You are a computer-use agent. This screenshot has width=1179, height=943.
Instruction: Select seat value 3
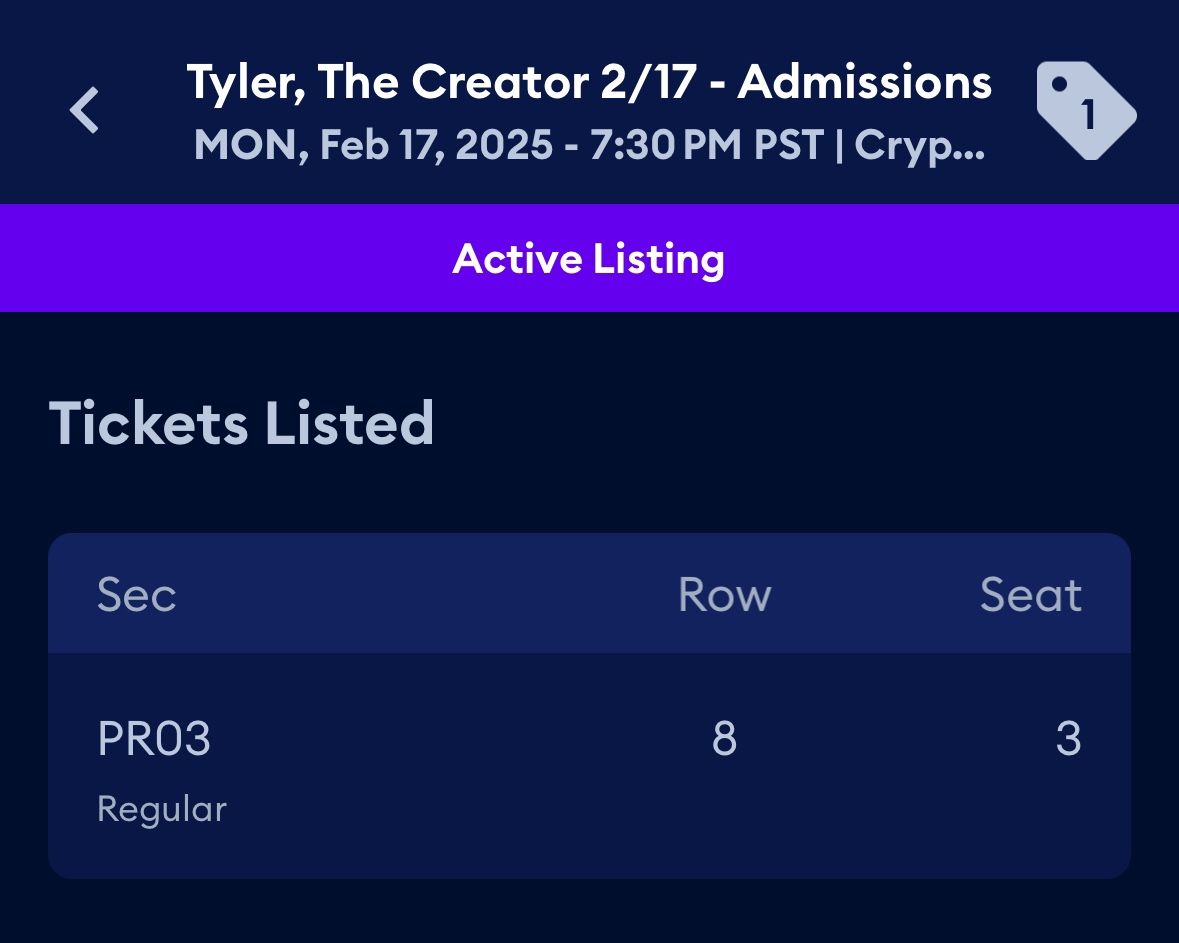[x=1068, y=740]
